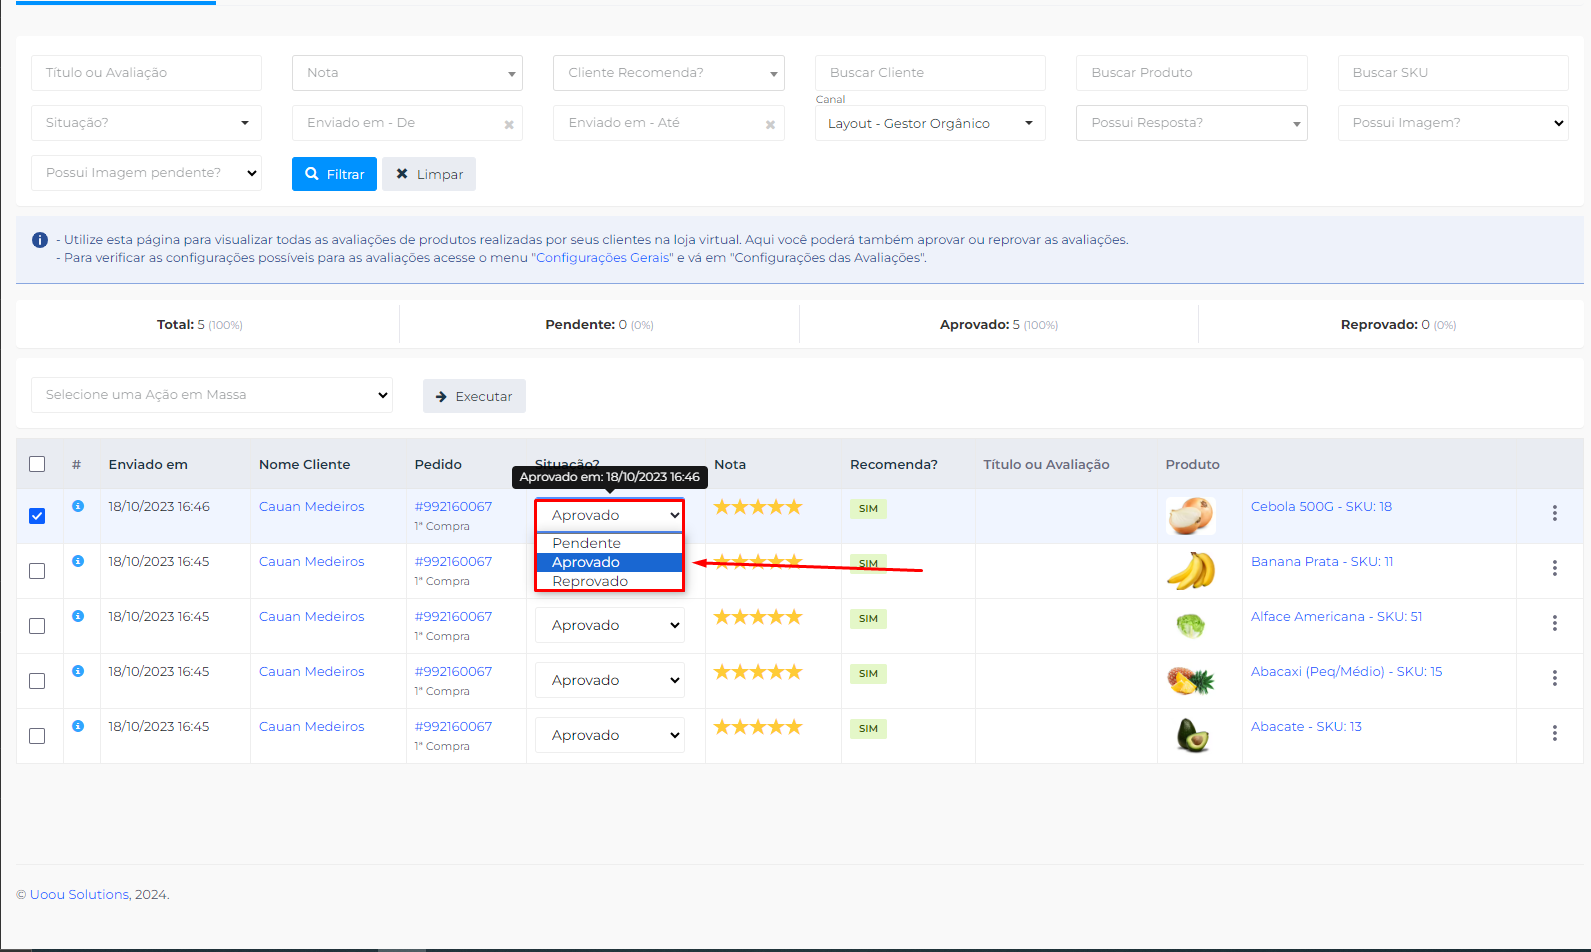
Task: Open actions menu for Abacaxi row
Action: [x=1554, y=678]
